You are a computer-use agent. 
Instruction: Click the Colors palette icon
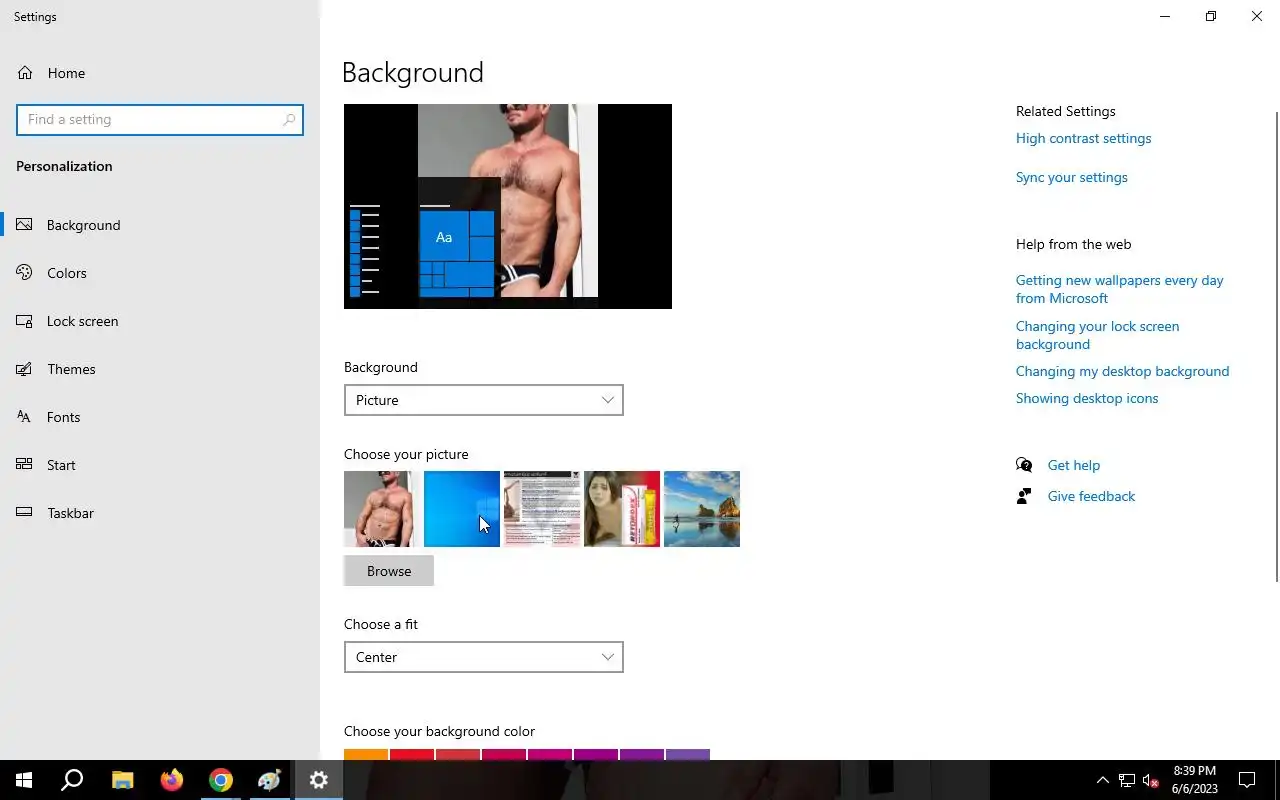click(x=25, y=273)
